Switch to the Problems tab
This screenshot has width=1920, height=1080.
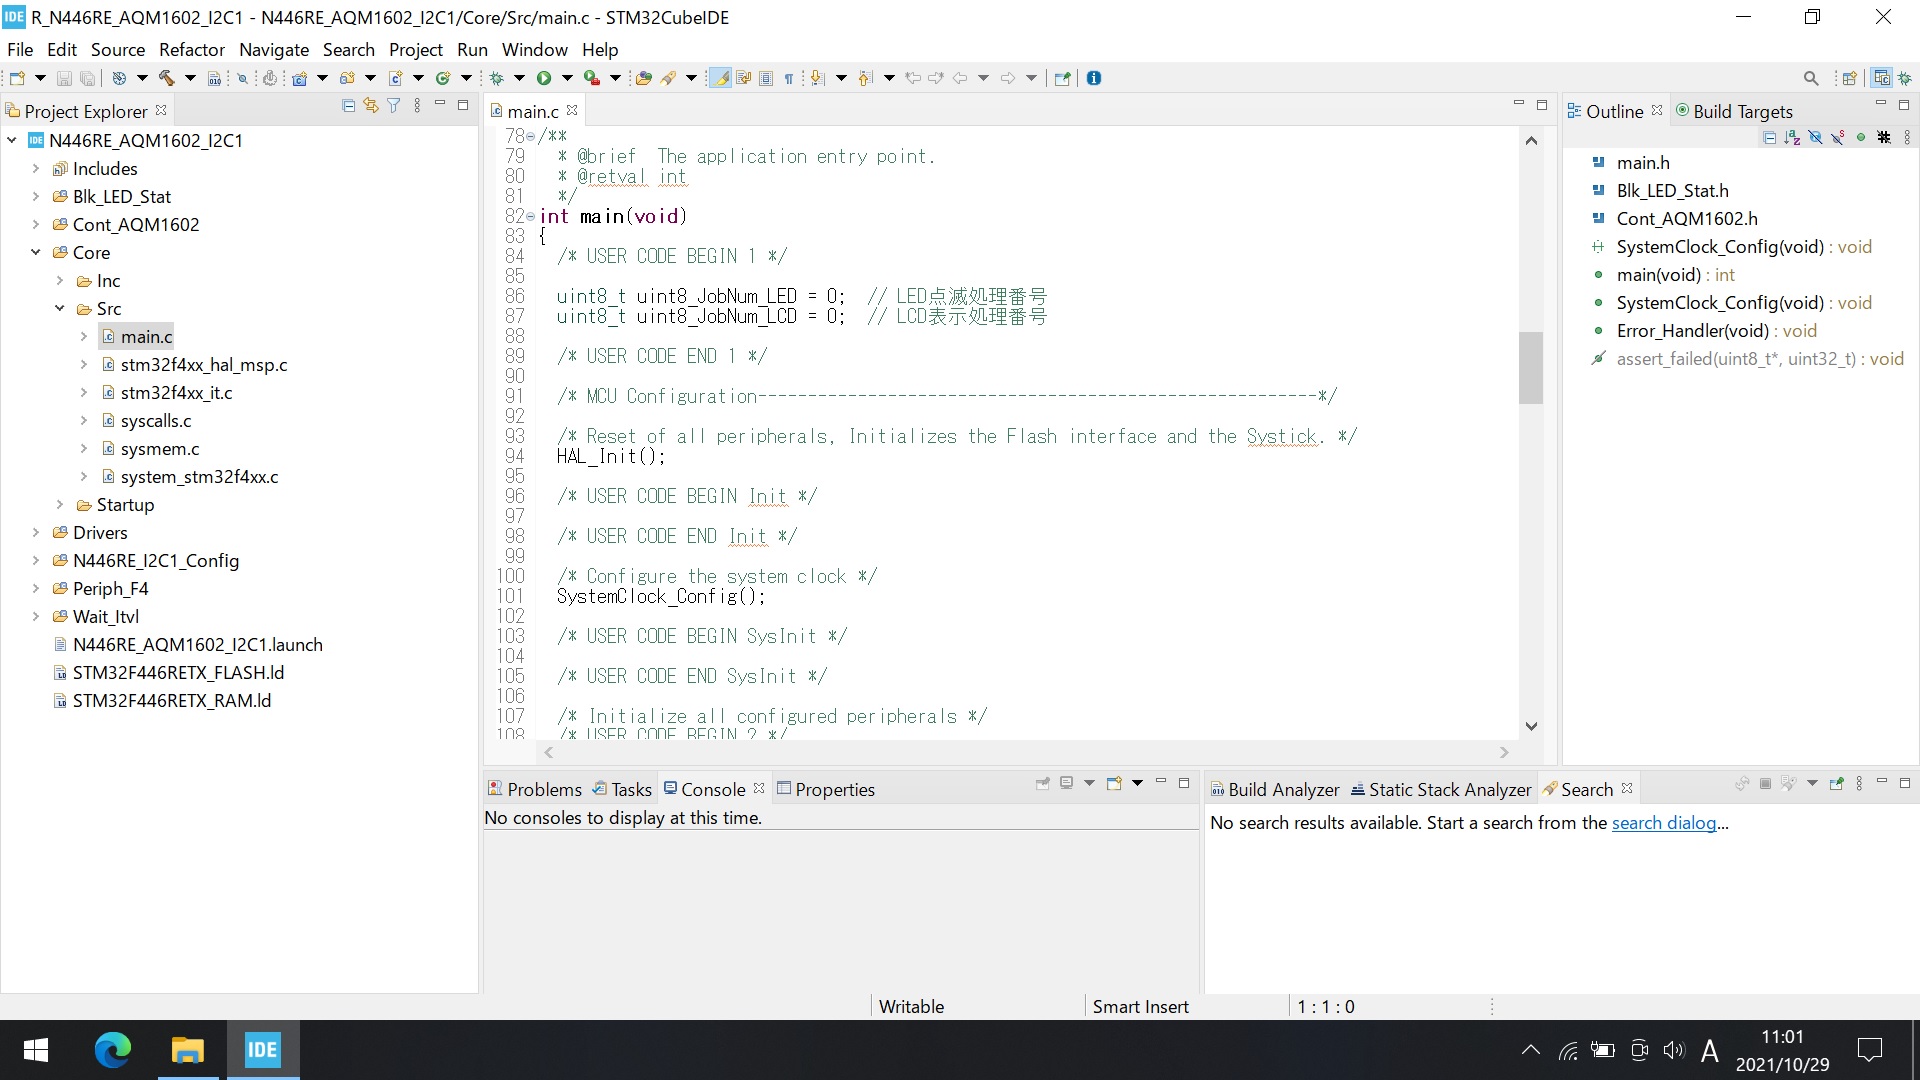[534, 789]
